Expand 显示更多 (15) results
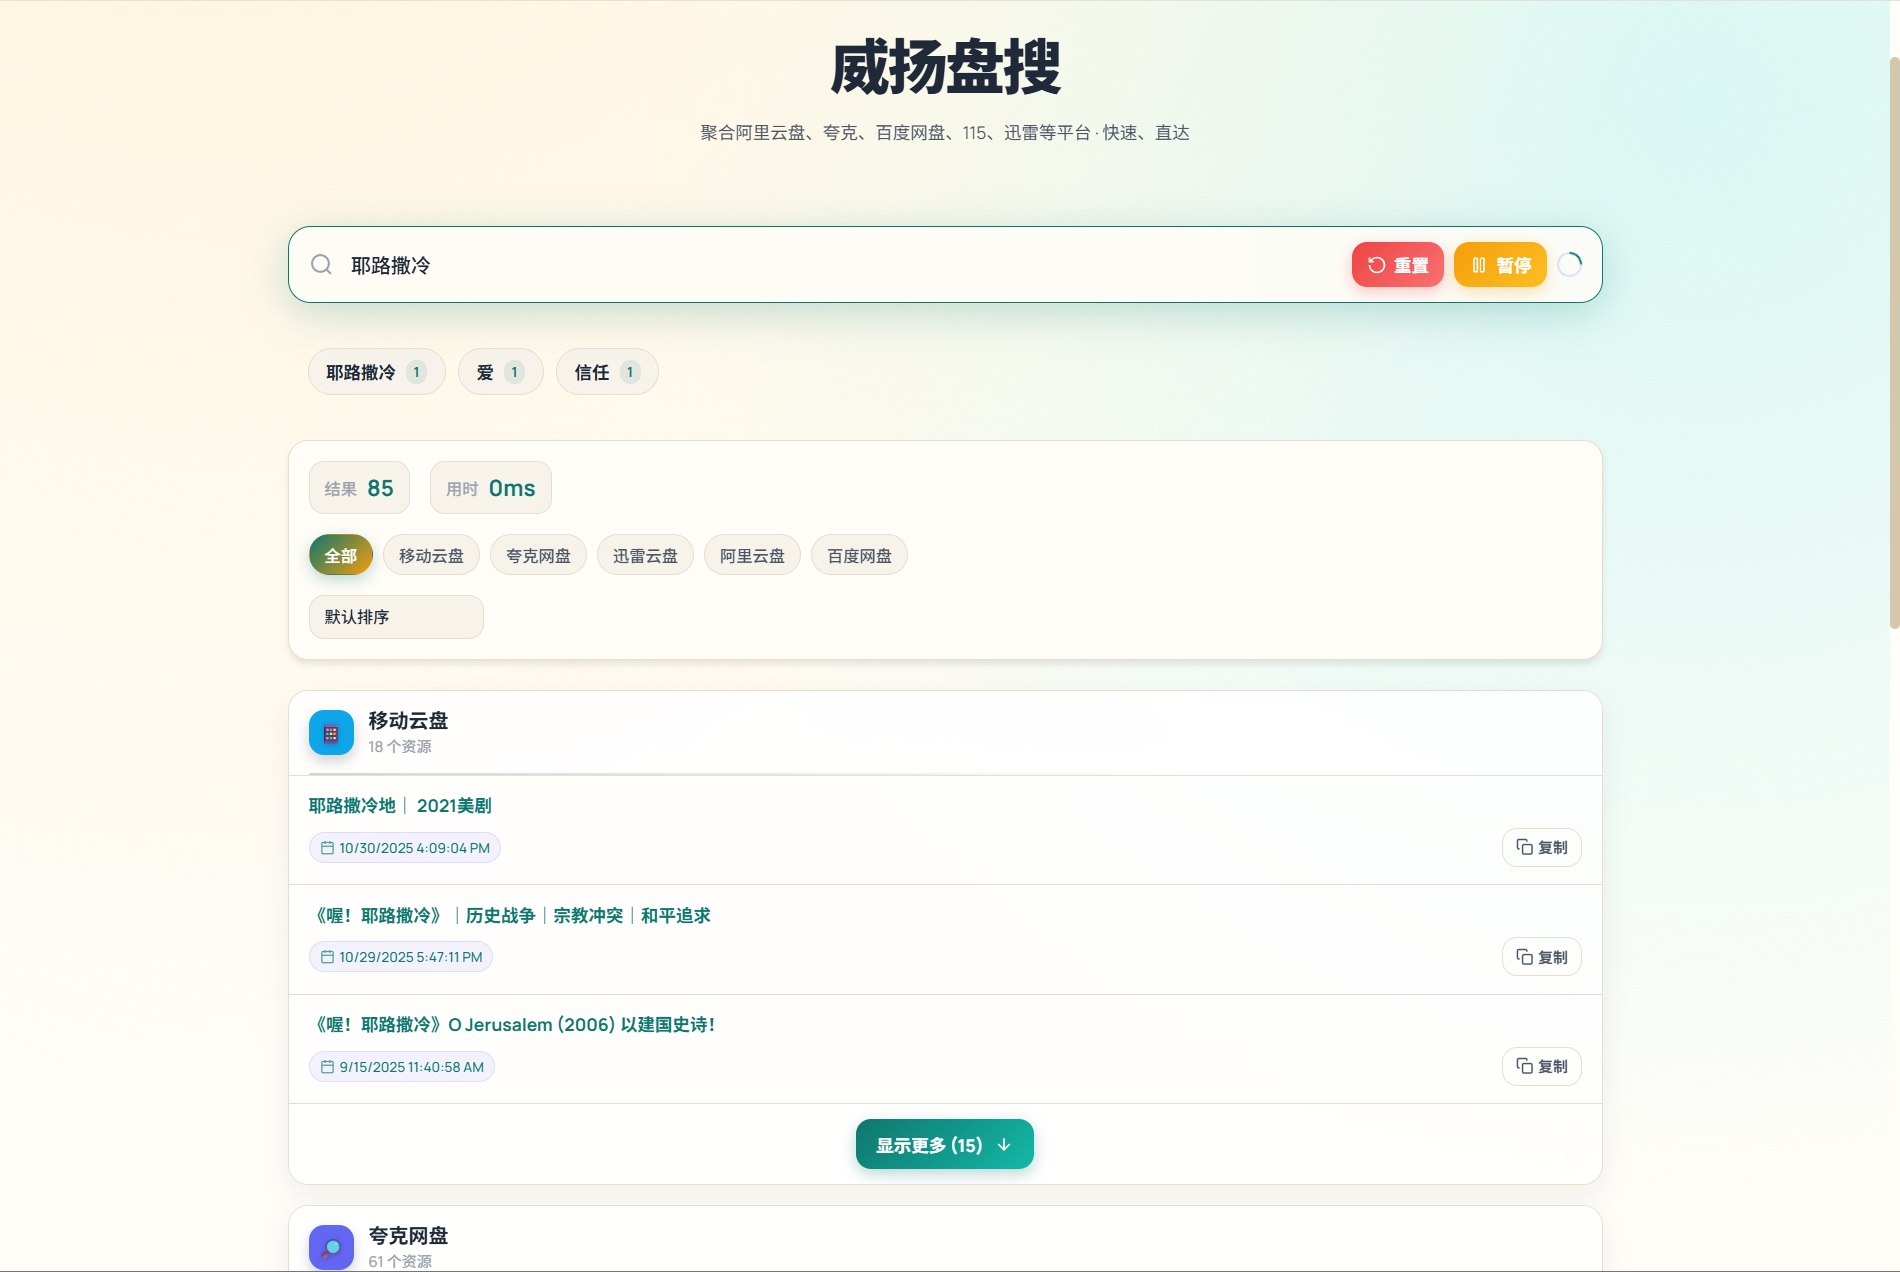This screenshot has width=1900, height=1272. click(x=944, y=1144)
